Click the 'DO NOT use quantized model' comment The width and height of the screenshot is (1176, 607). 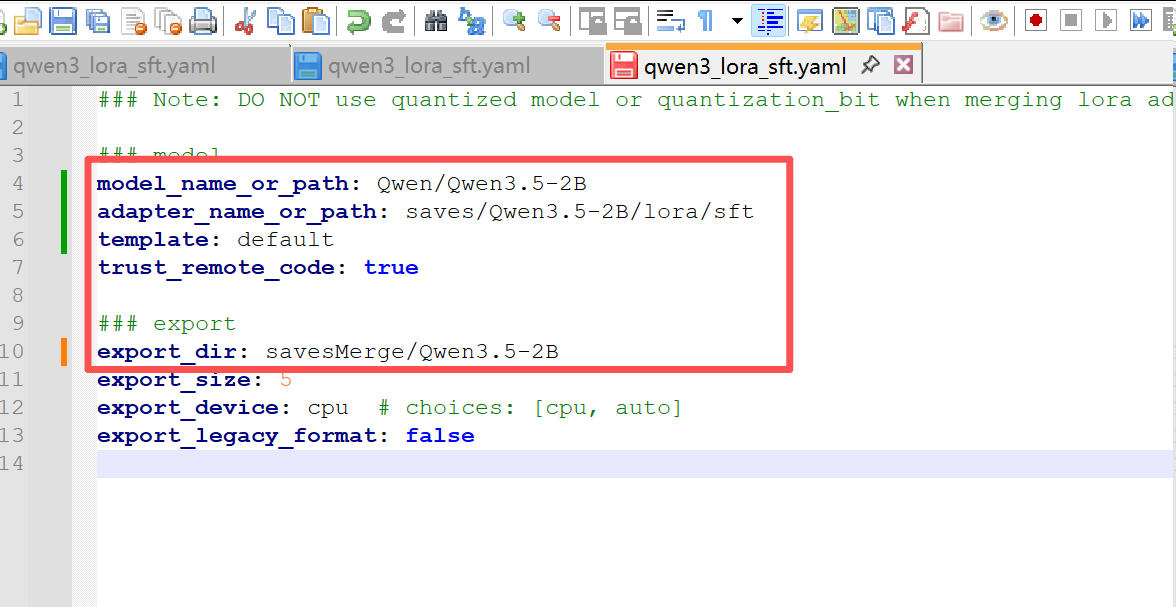click(x=418, y=100)
